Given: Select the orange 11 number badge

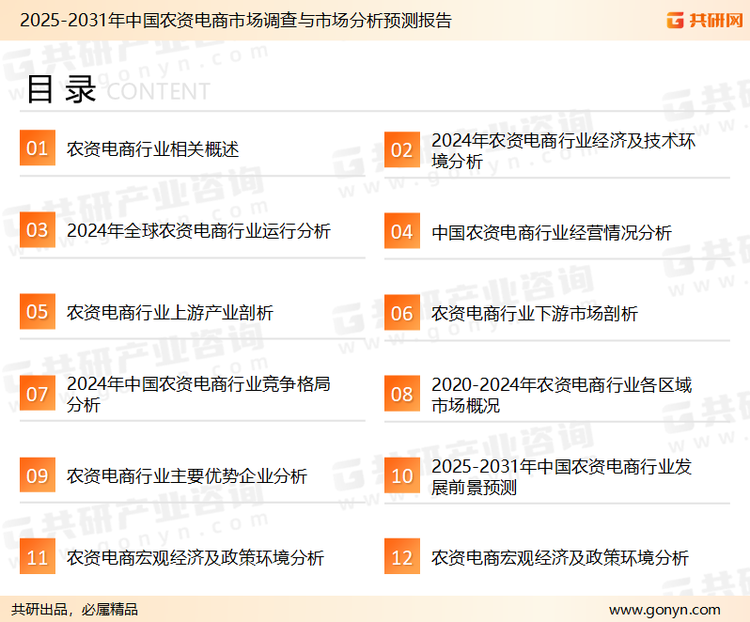Looking at the screenshot, I should (37, 556).
